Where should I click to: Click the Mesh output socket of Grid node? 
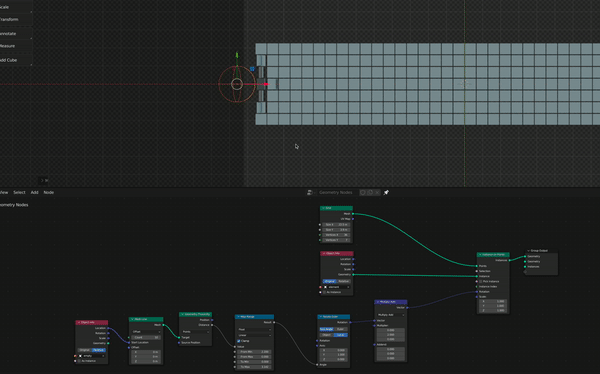353,214
